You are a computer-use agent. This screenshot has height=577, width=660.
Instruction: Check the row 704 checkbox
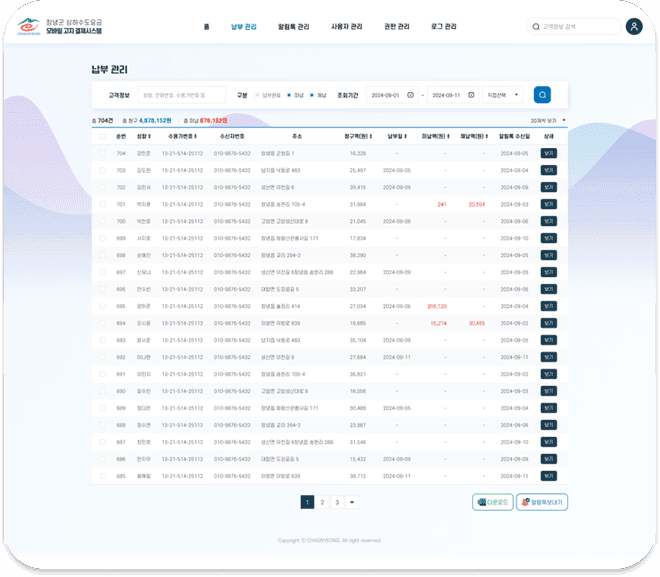[x=103, y=153]
